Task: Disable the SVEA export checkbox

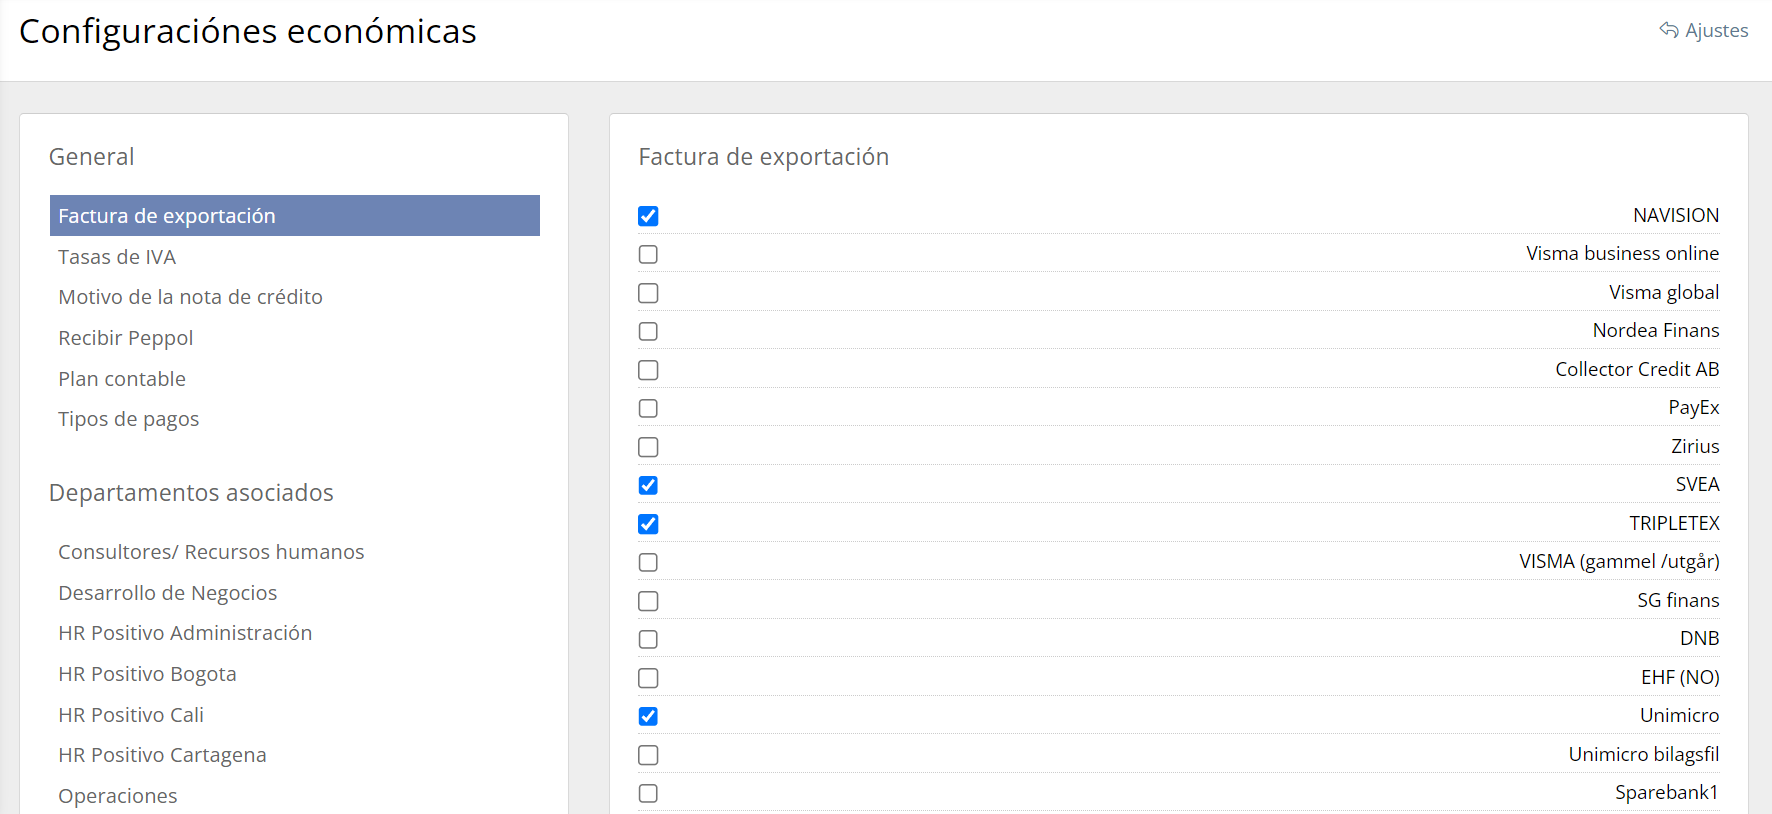Action: 648,486
